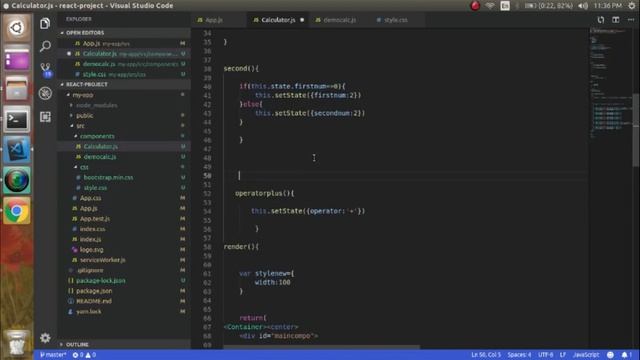The width and height of the screenshot is (640, 360).
Task: Open the Files manager from Ubuntu dock
Action: (16, 89)
